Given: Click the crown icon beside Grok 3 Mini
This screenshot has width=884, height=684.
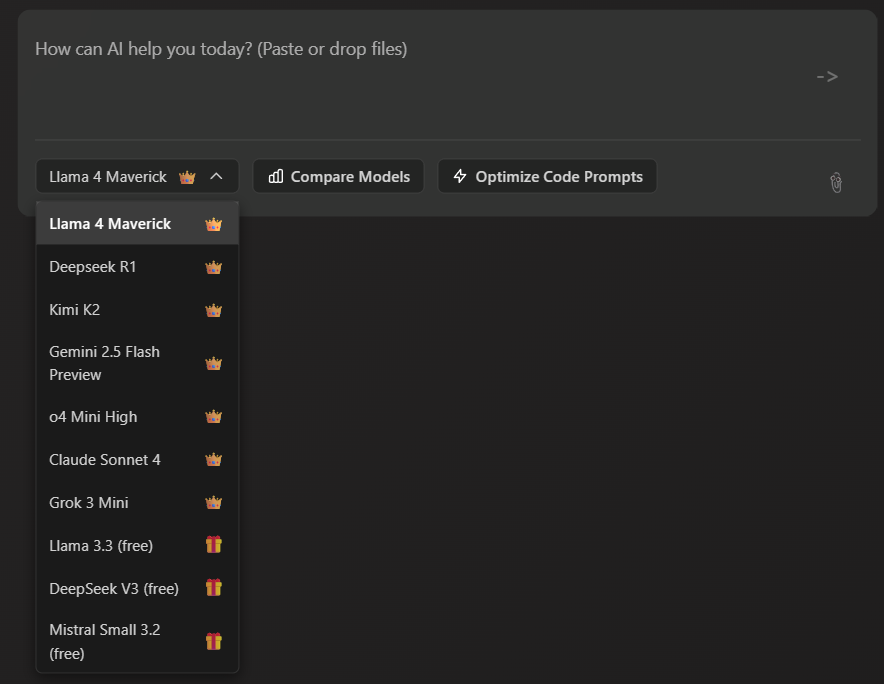Looking at the screenshot, I should coord(214,502).
